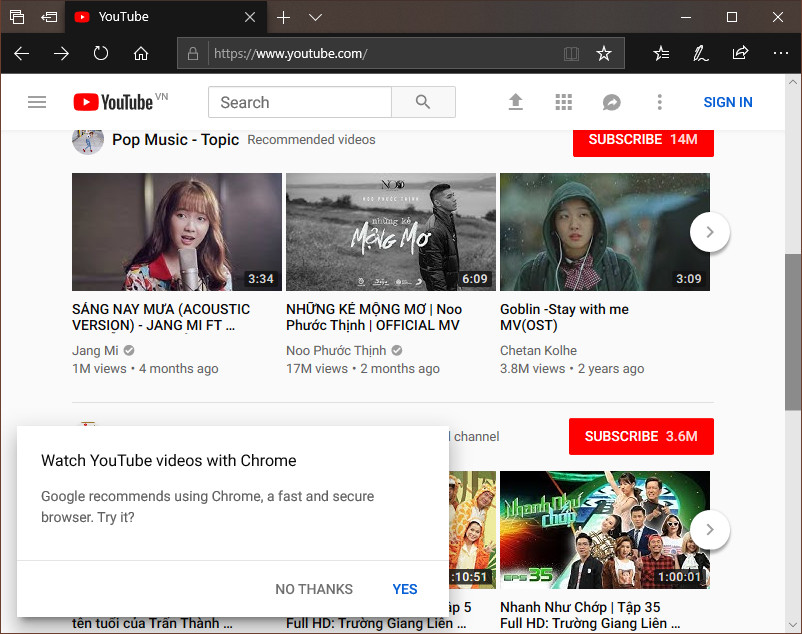The image size is (802, 634).
Task: Open the messages share bubble icon
Action: (x=612, y=102)
